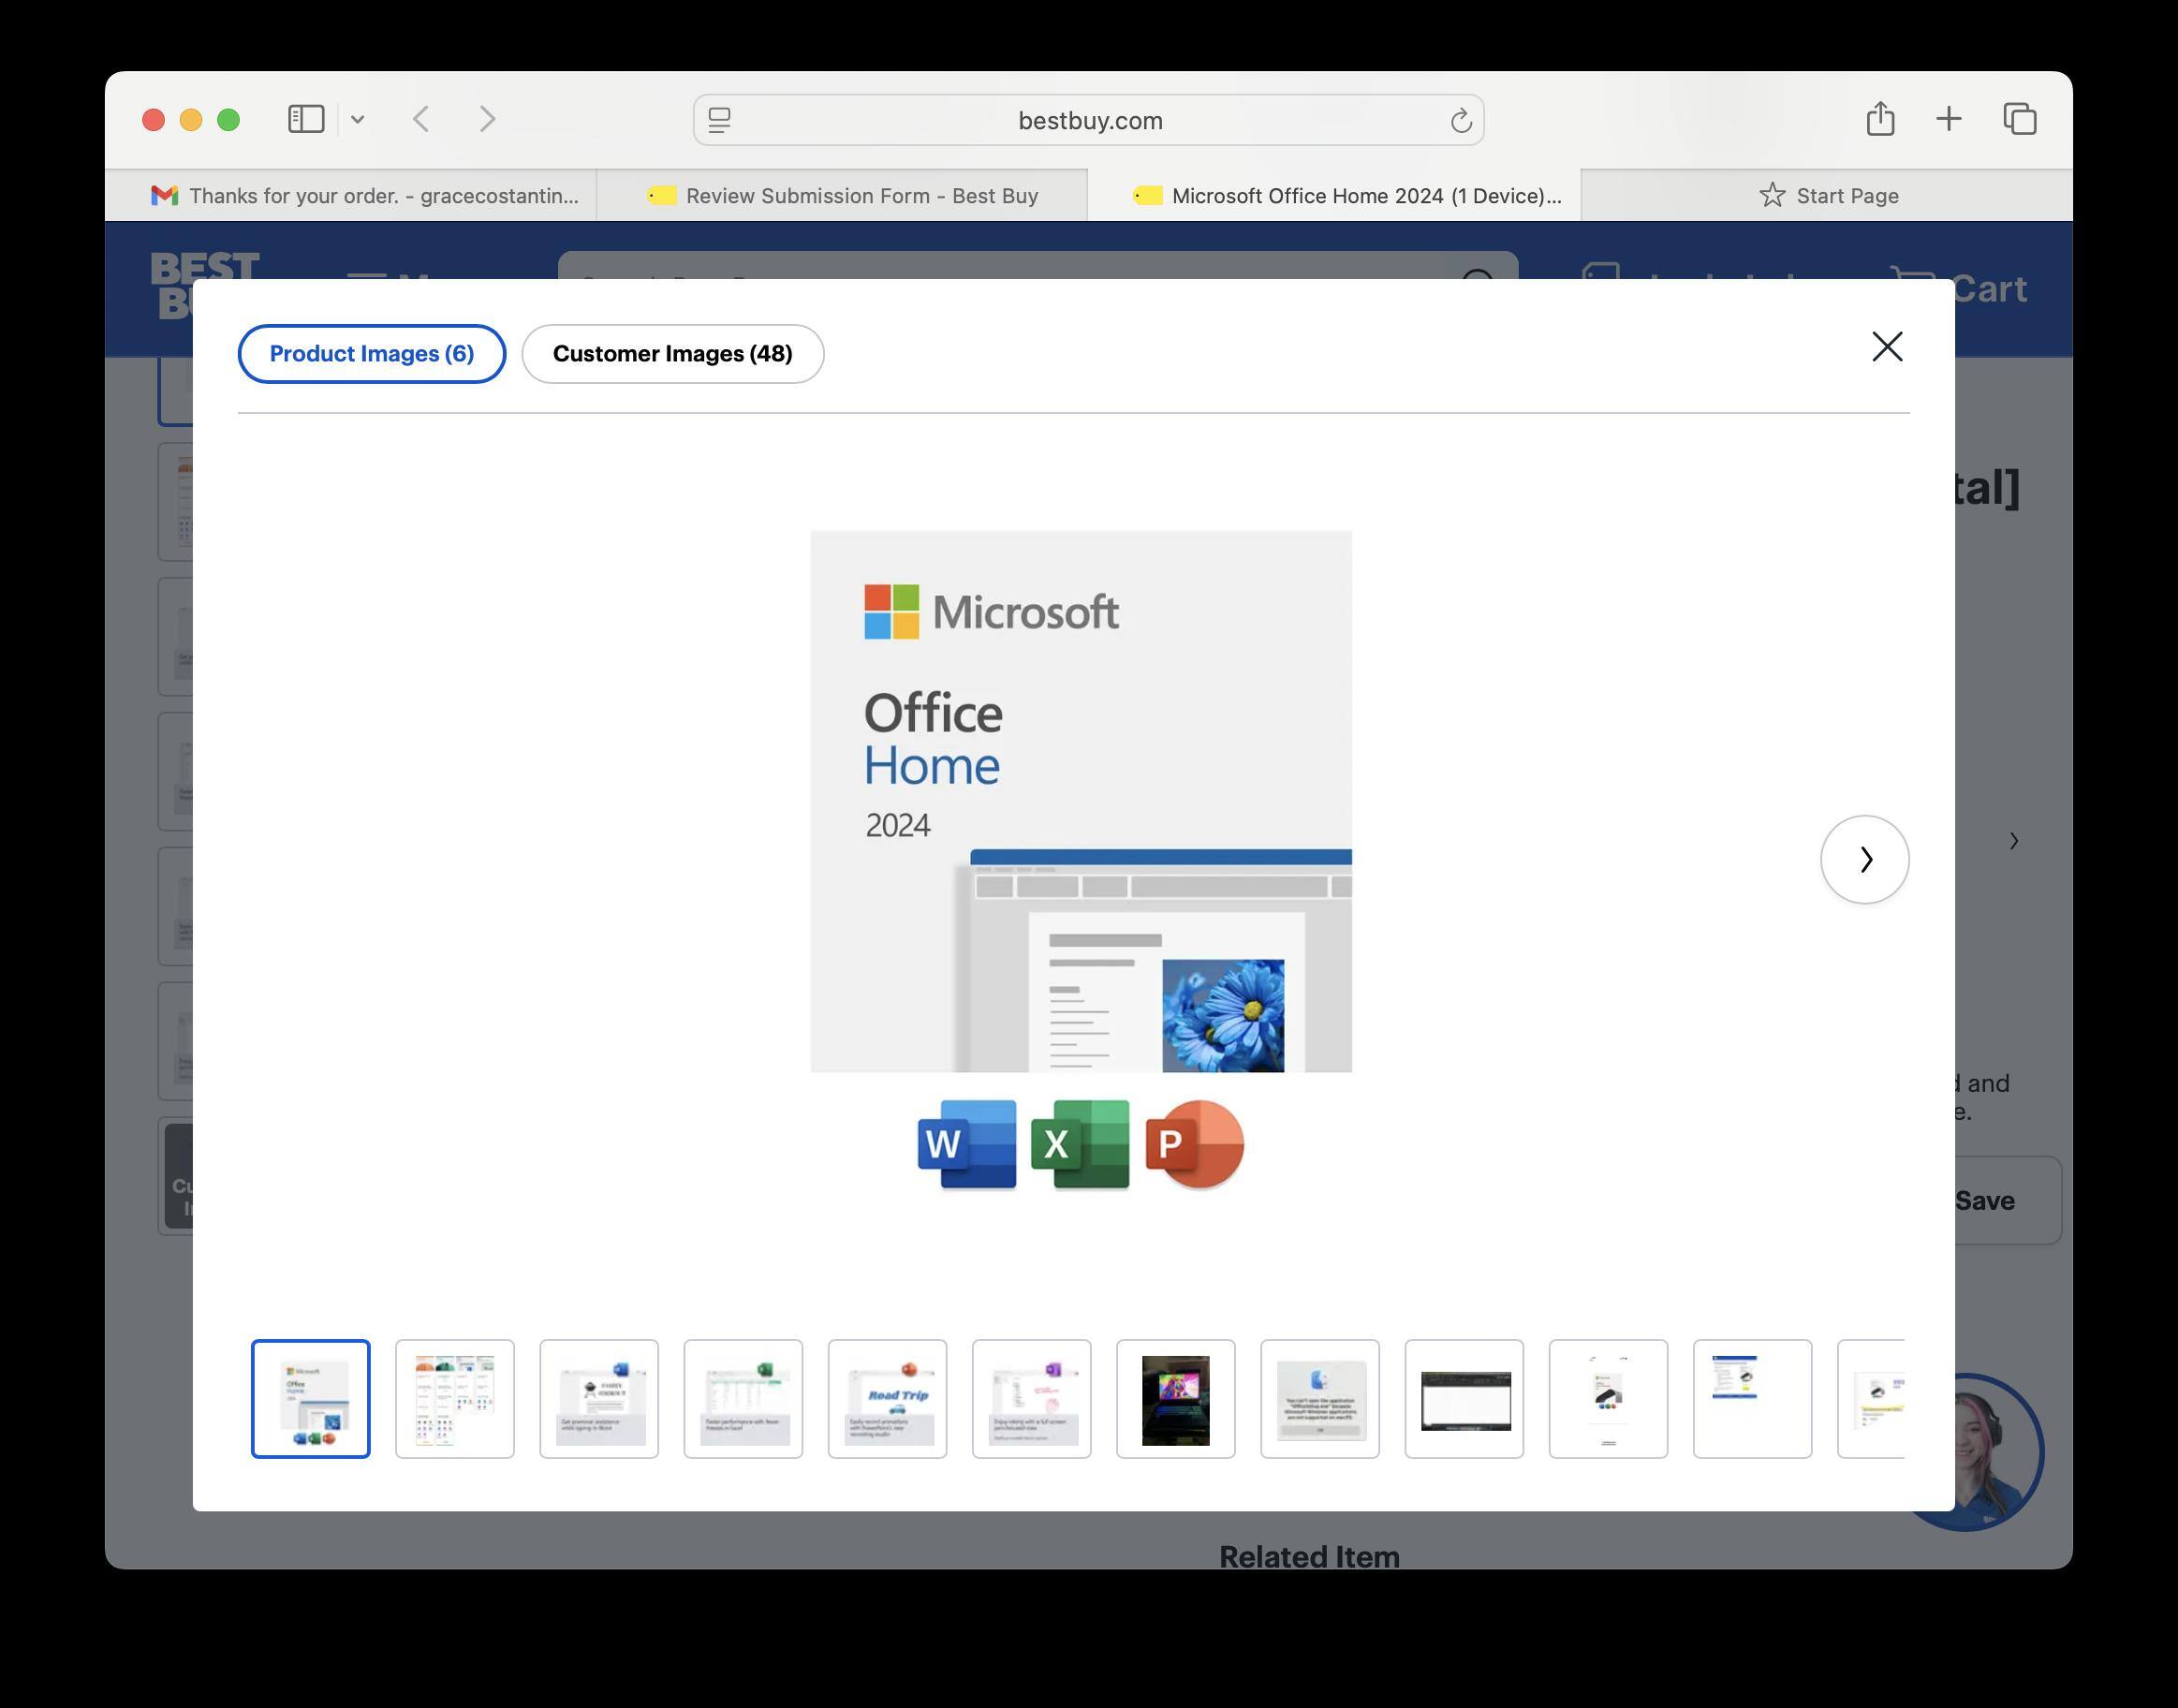Select the Road Trip PowerPoint thumbnail
This screenshot has width=2178, height=1708.
point(887,1398)
